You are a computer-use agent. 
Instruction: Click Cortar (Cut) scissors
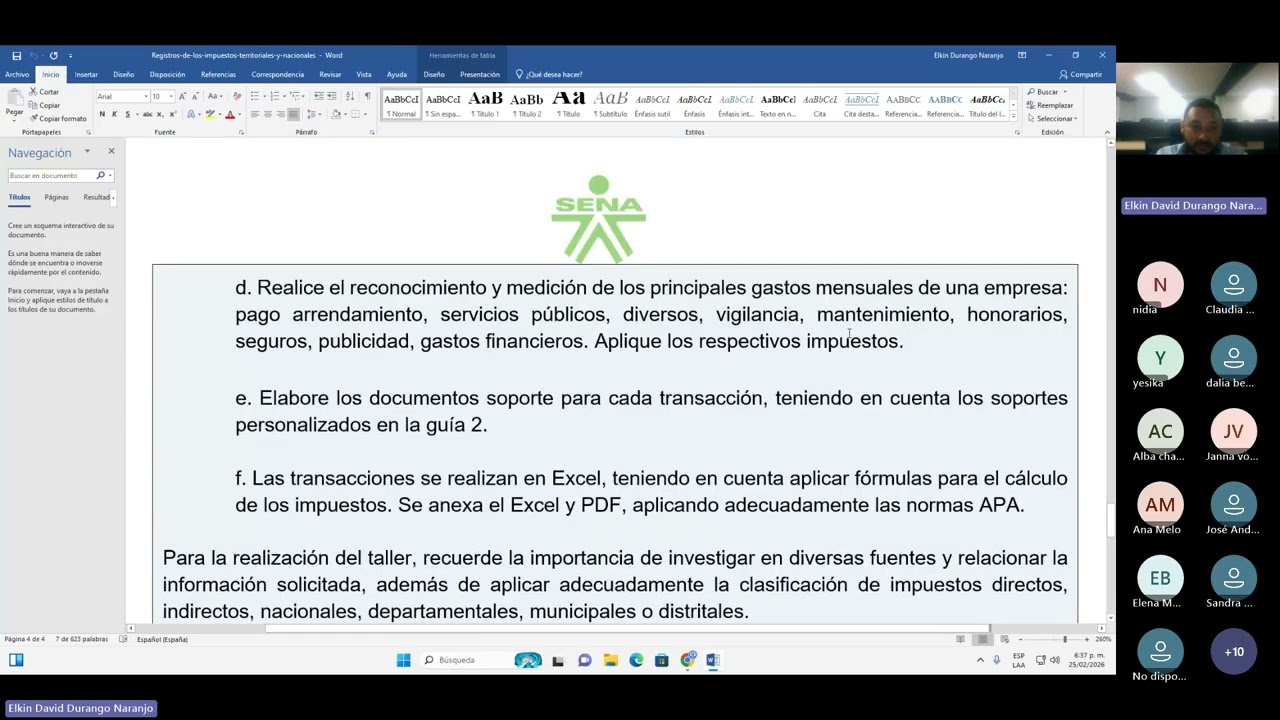coord(44,91)
